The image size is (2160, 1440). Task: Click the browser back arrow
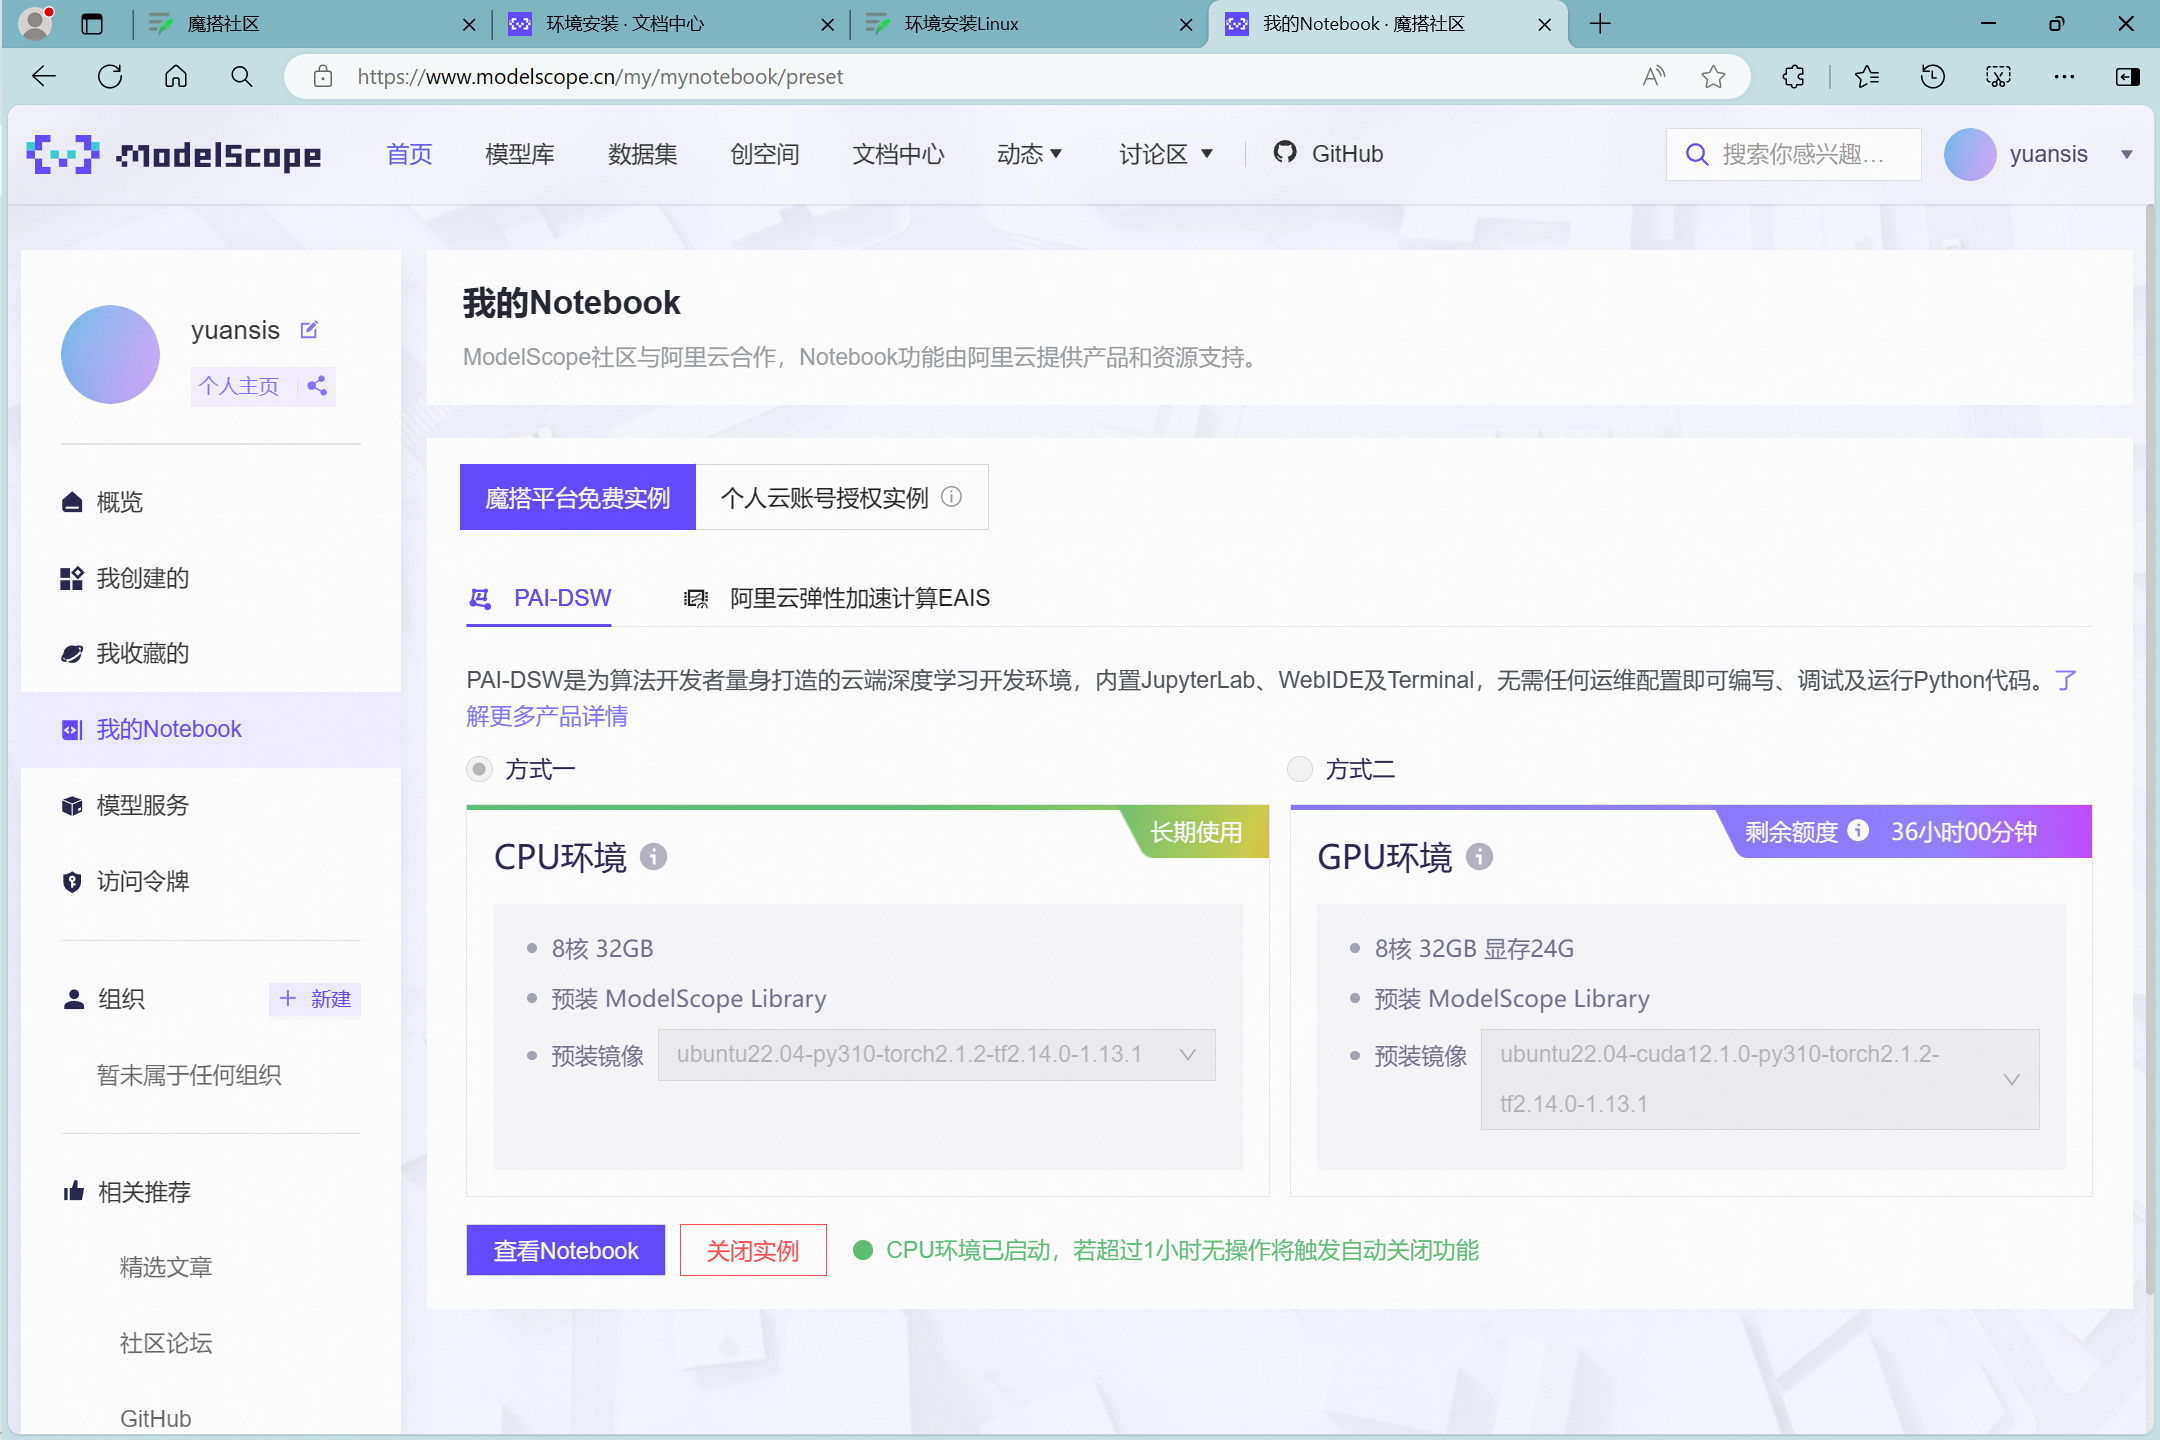(44, 76)
